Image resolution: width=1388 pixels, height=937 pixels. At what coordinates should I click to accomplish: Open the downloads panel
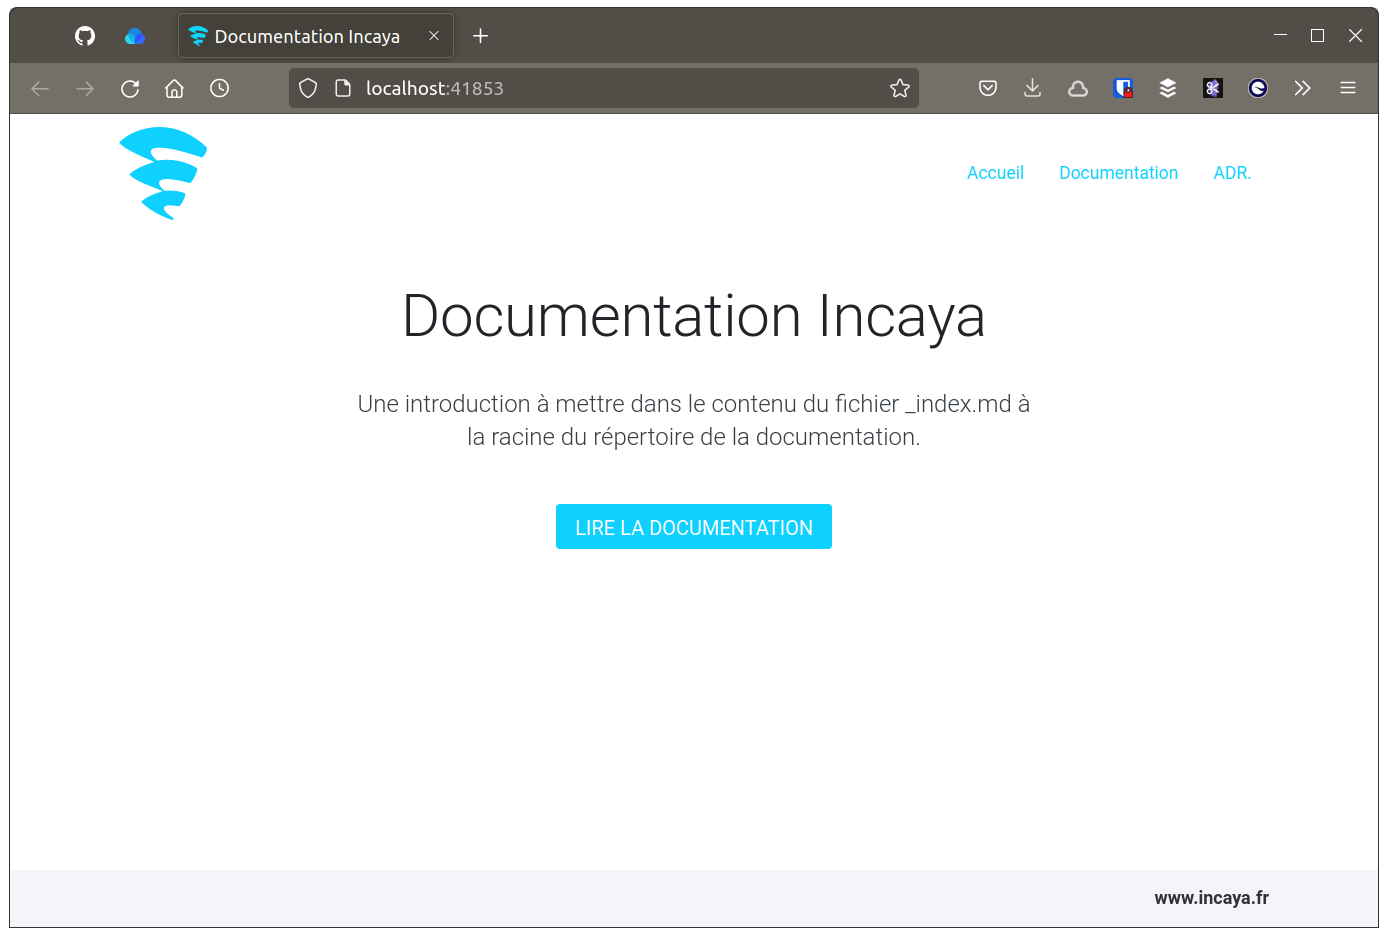(1033, 89)
